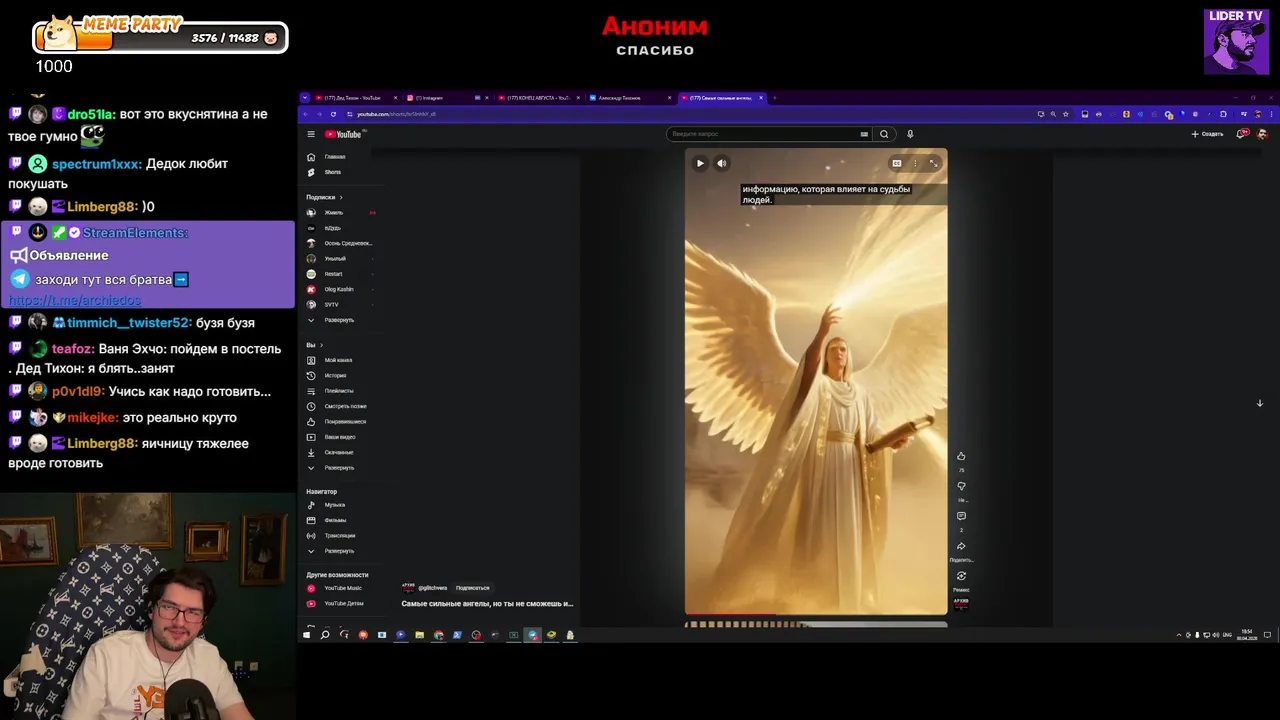This screenshot has height=720, width=1280.
Task: Open YouTube notifications bell
Action: [x=1242, y=134]
